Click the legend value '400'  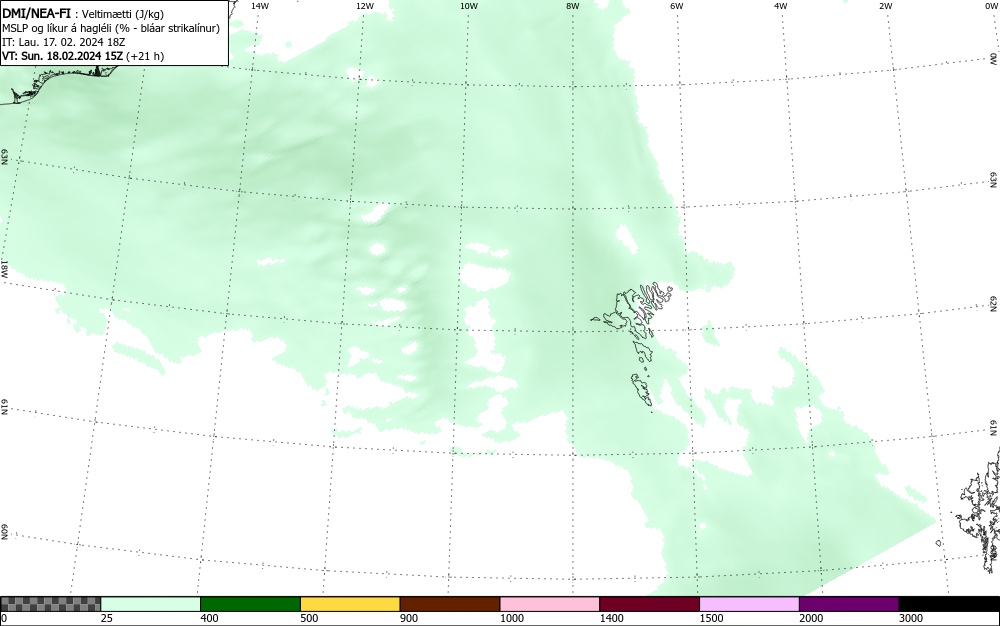click(209, 618)
